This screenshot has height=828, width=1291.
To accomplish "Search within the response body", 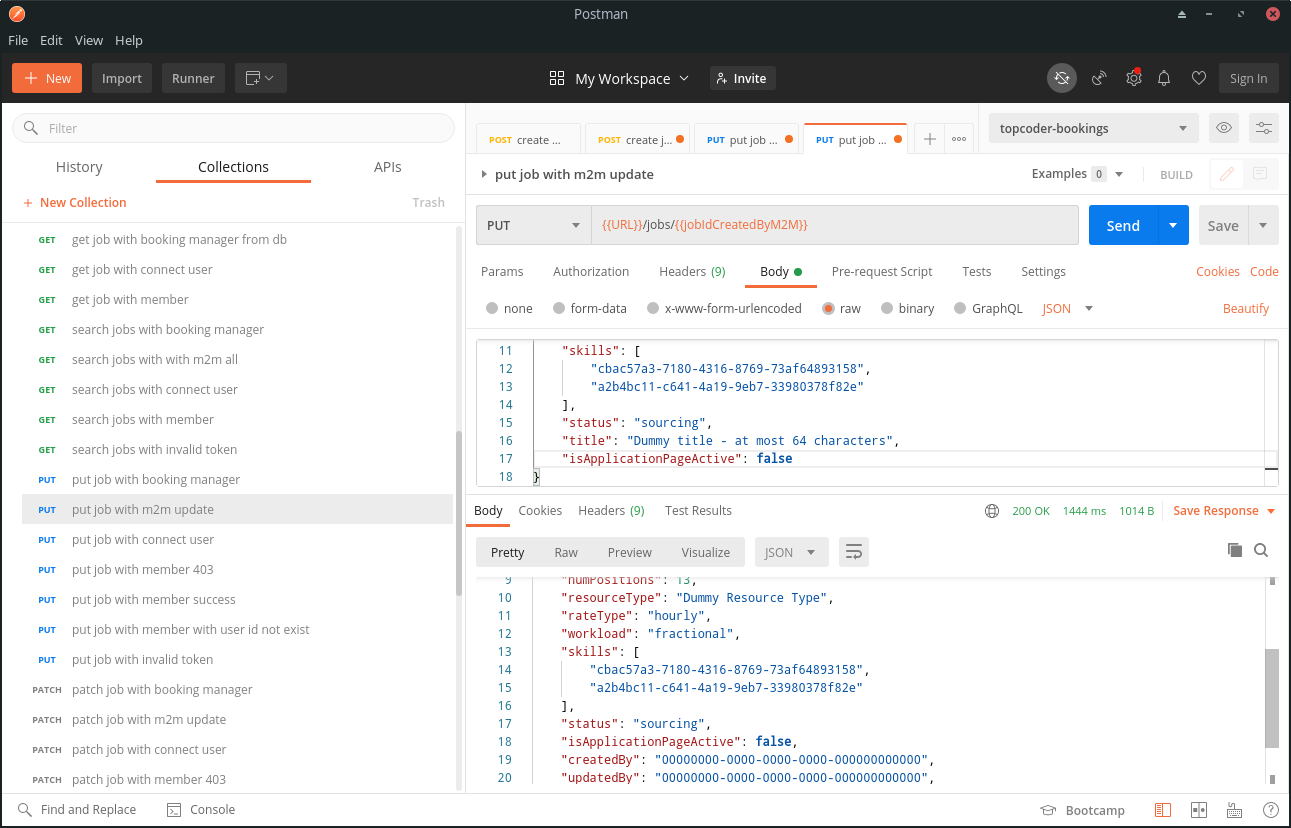I will [x=1261, y=550].
